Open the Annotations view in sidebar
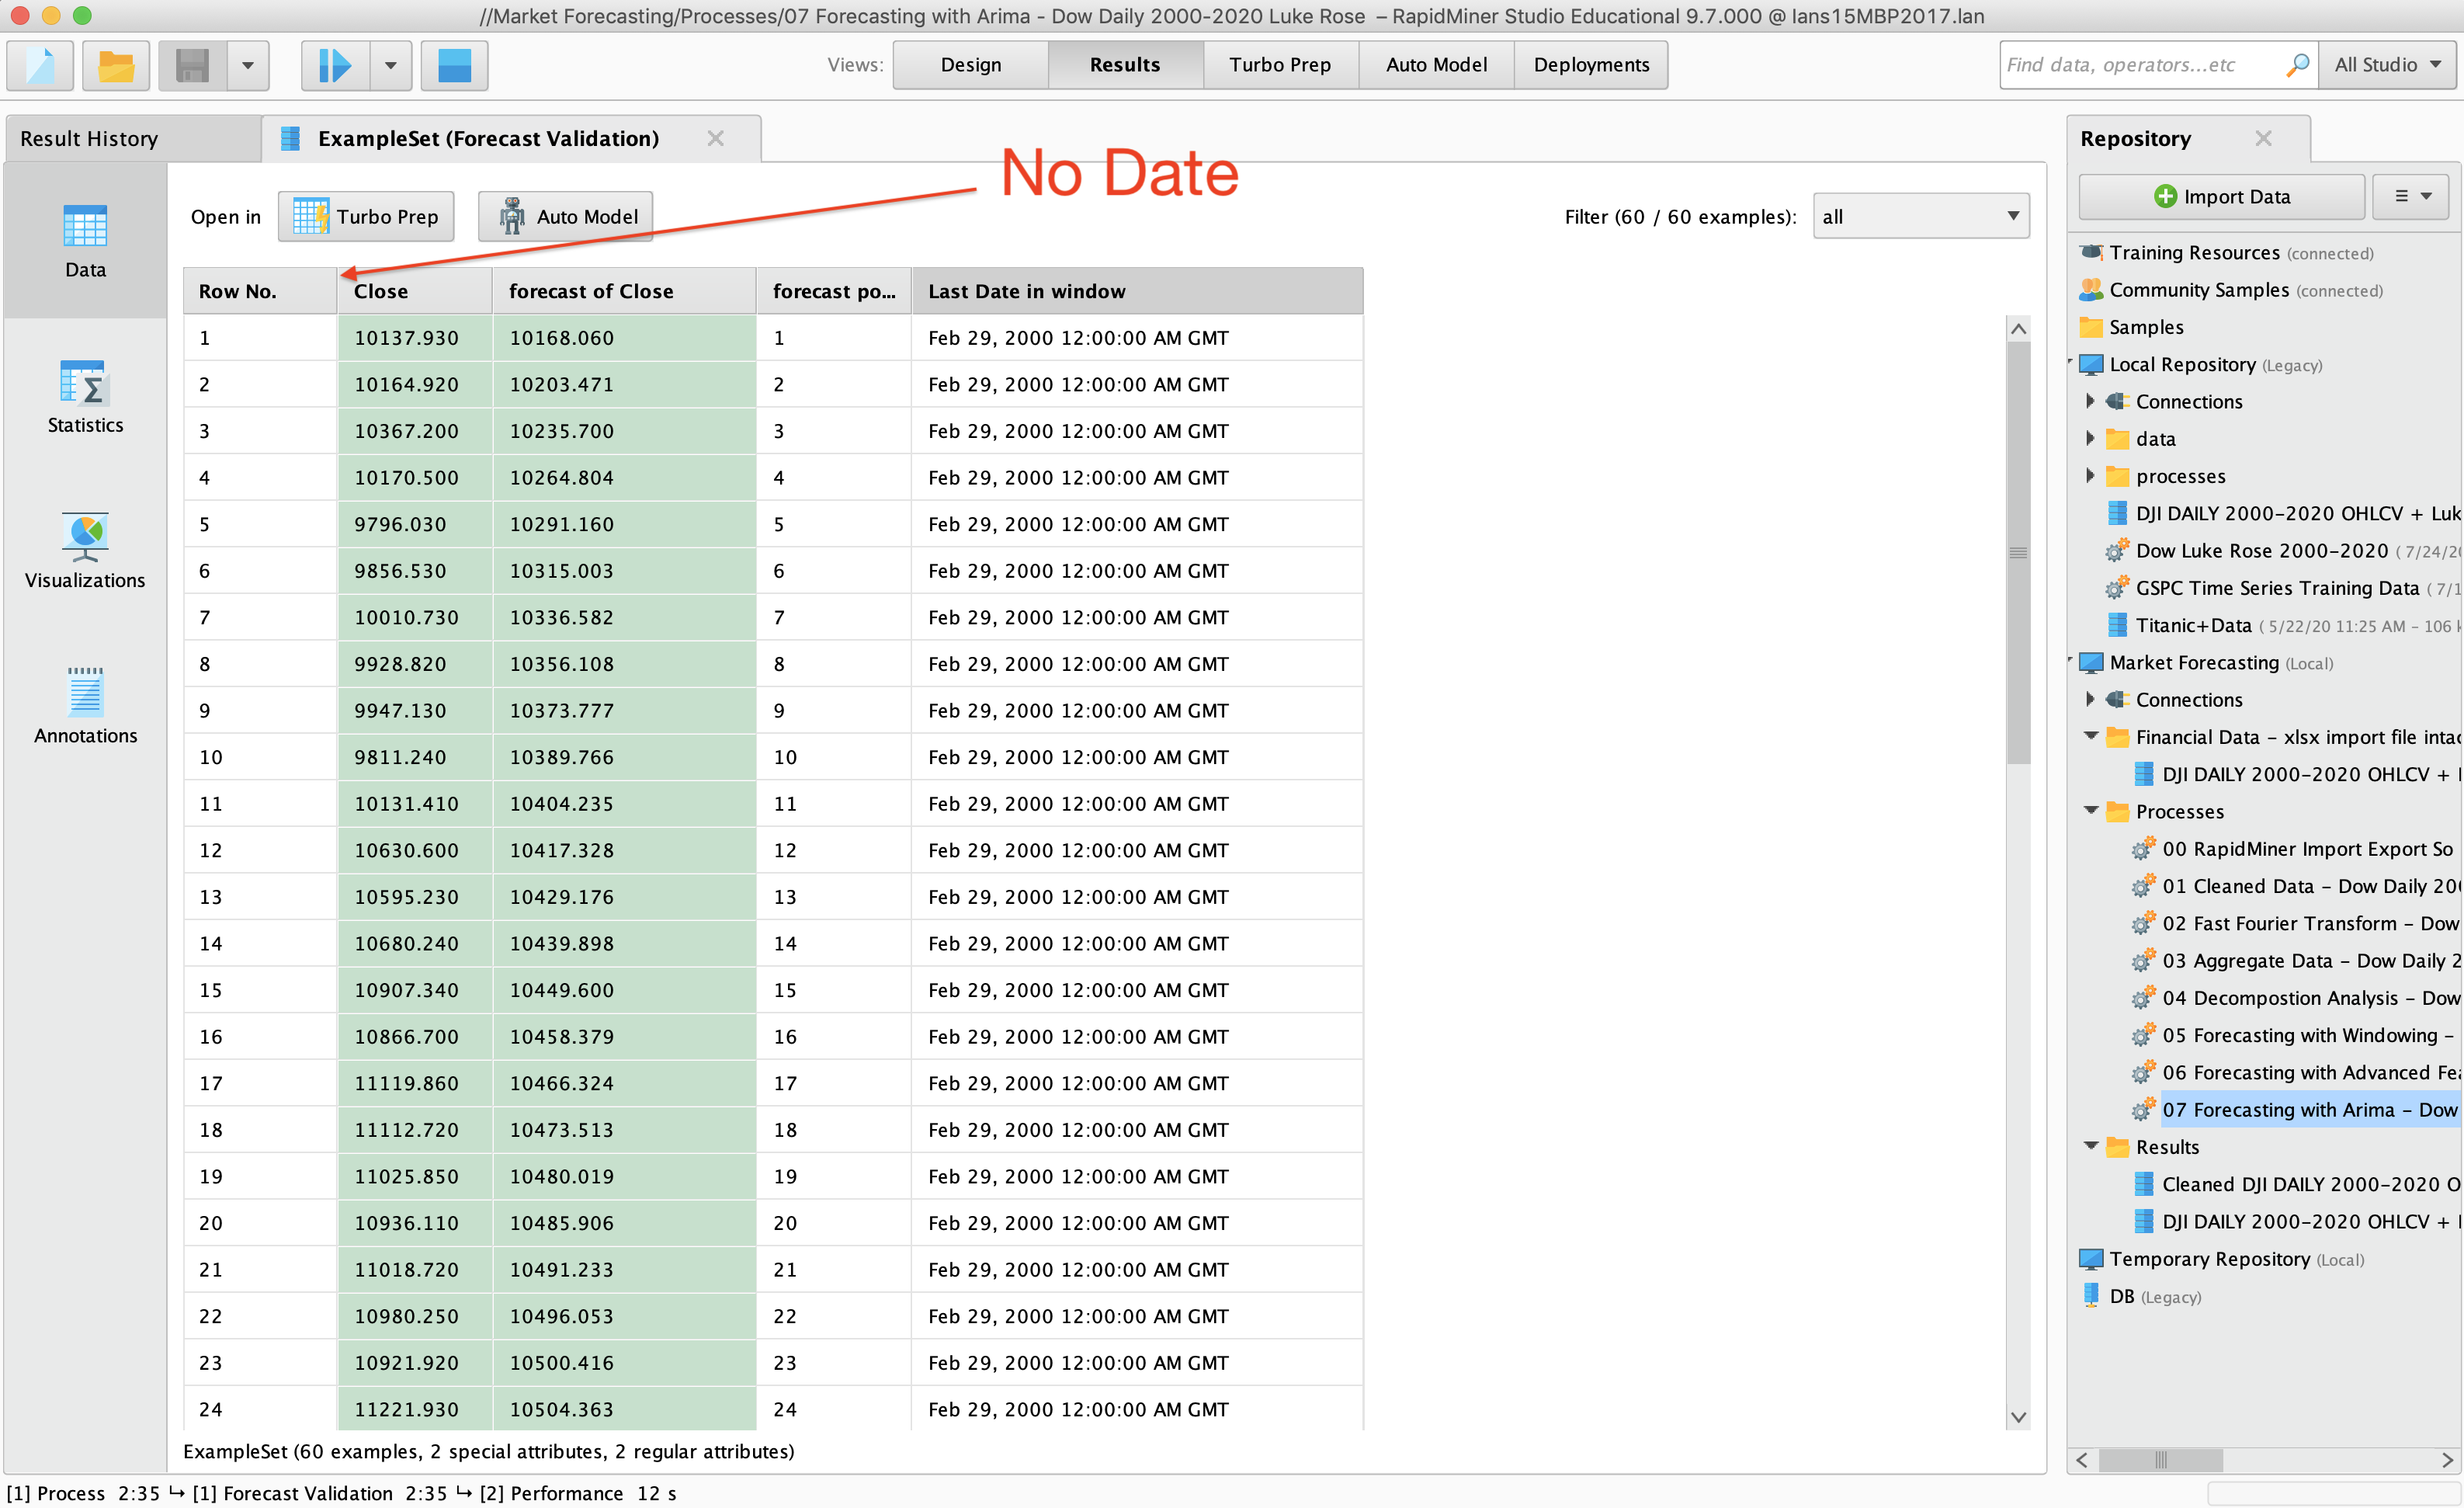 click(x=85, y=707)
